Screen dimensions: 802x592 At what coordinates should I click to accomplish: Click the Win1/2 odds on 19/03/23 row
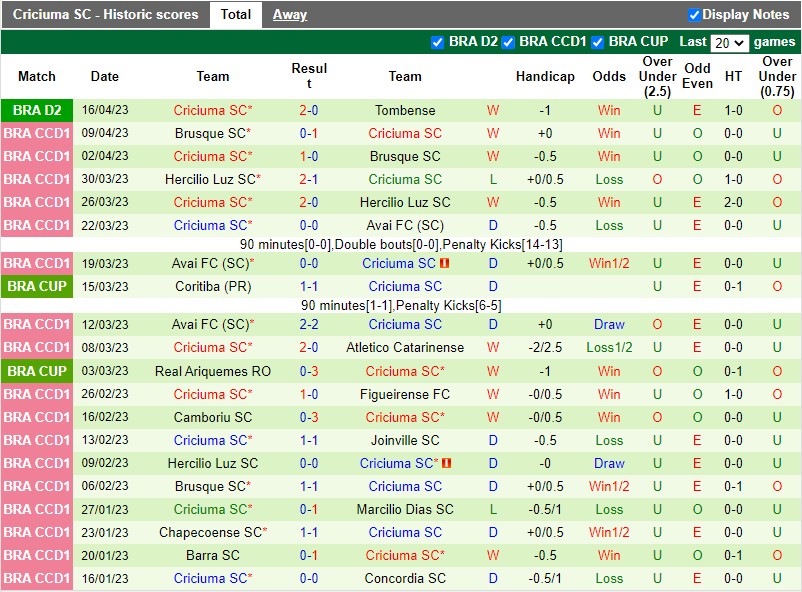click(x=609, y=264)
